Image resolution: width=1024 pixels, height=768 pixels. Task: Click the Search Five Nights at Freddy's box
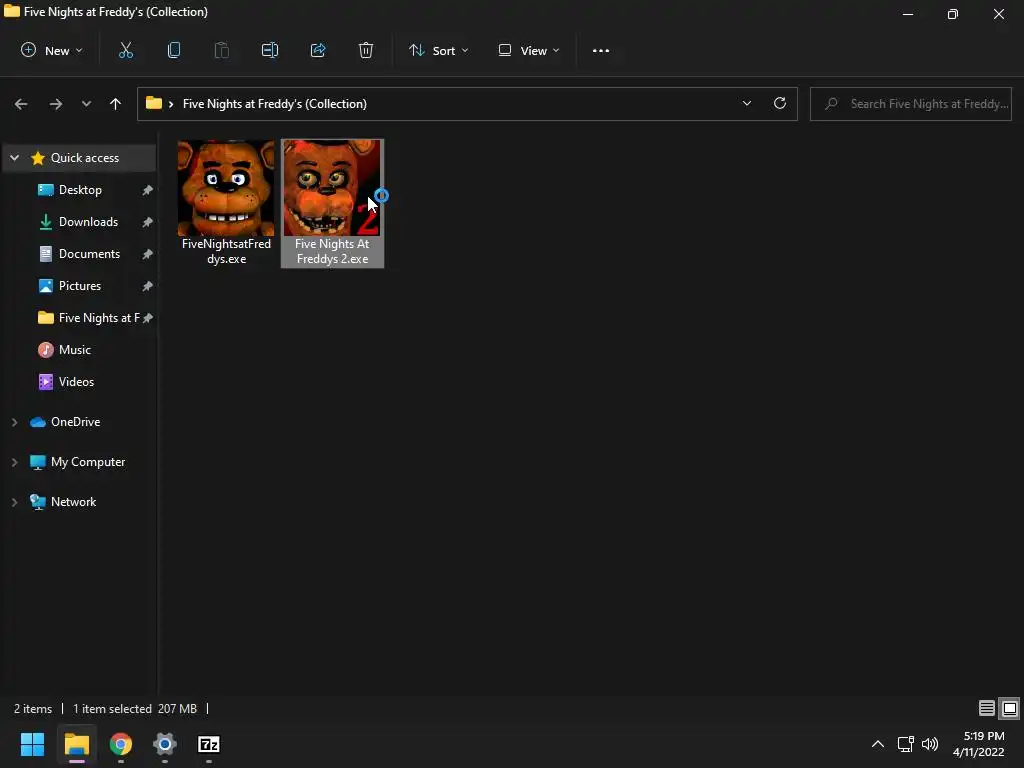pos(910,104)
